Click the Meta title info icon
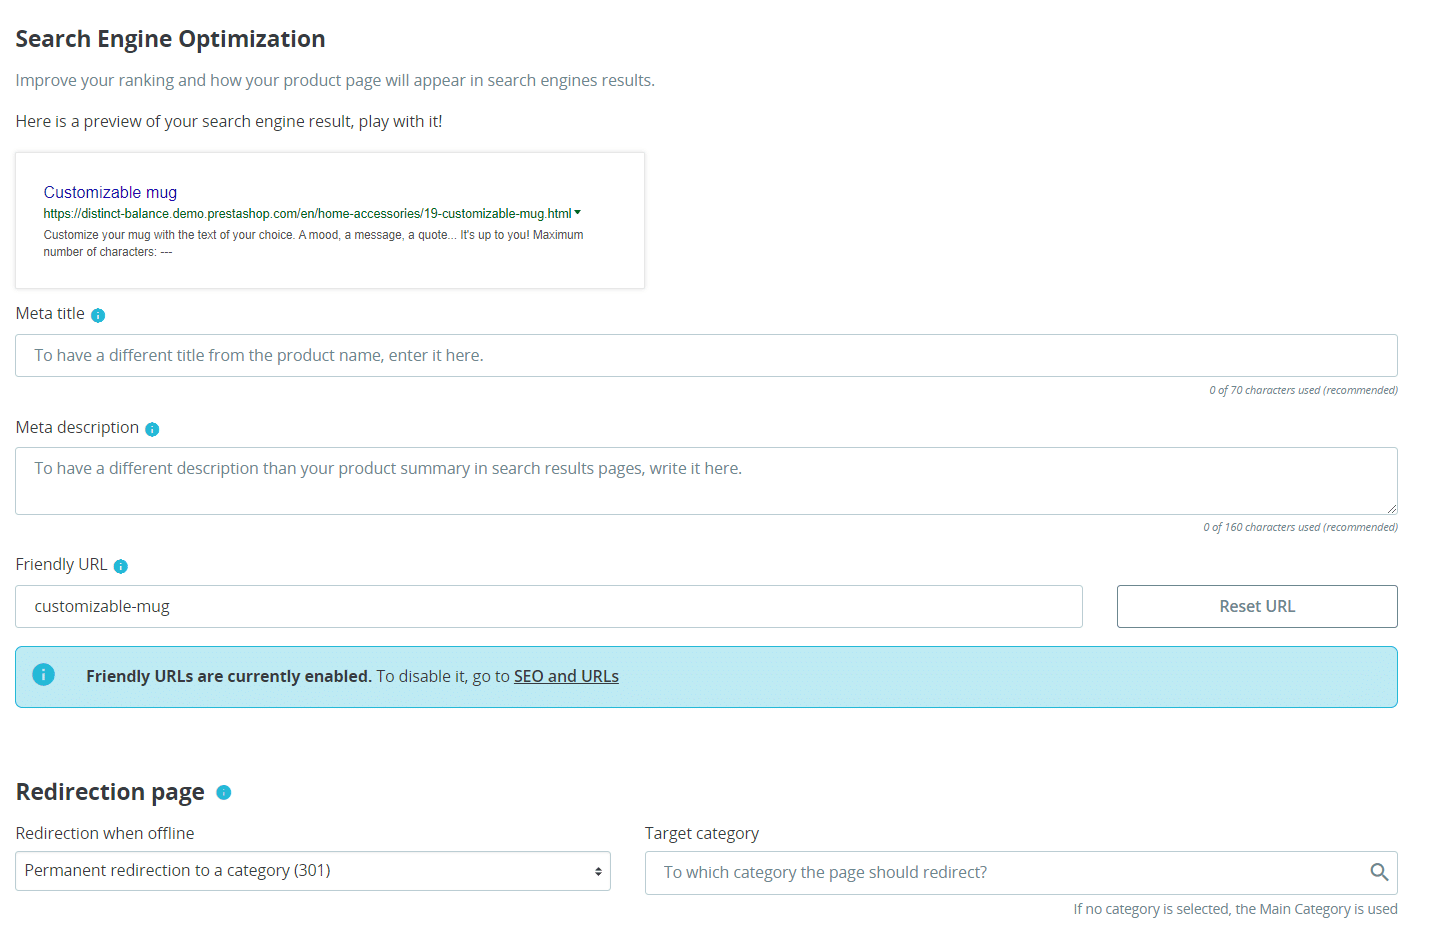The image size is (1429, 950). click(97, 314)
